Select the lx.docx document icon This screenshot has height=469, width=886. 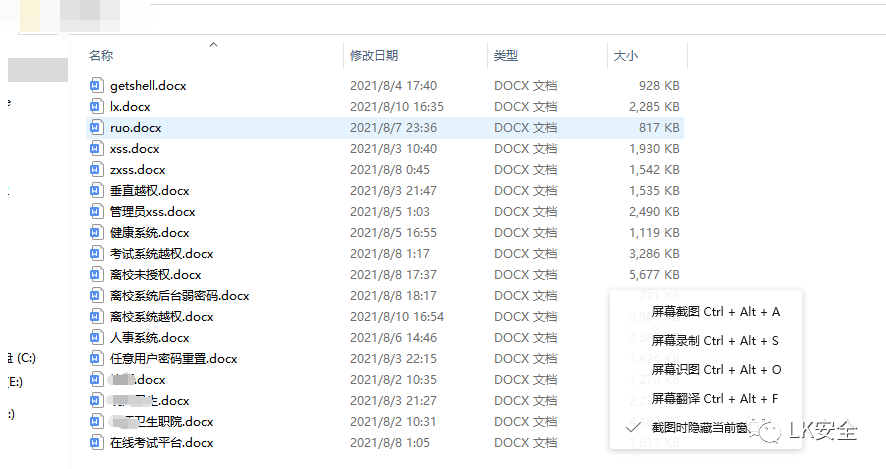pyautogui.click(x=96, y=107)
